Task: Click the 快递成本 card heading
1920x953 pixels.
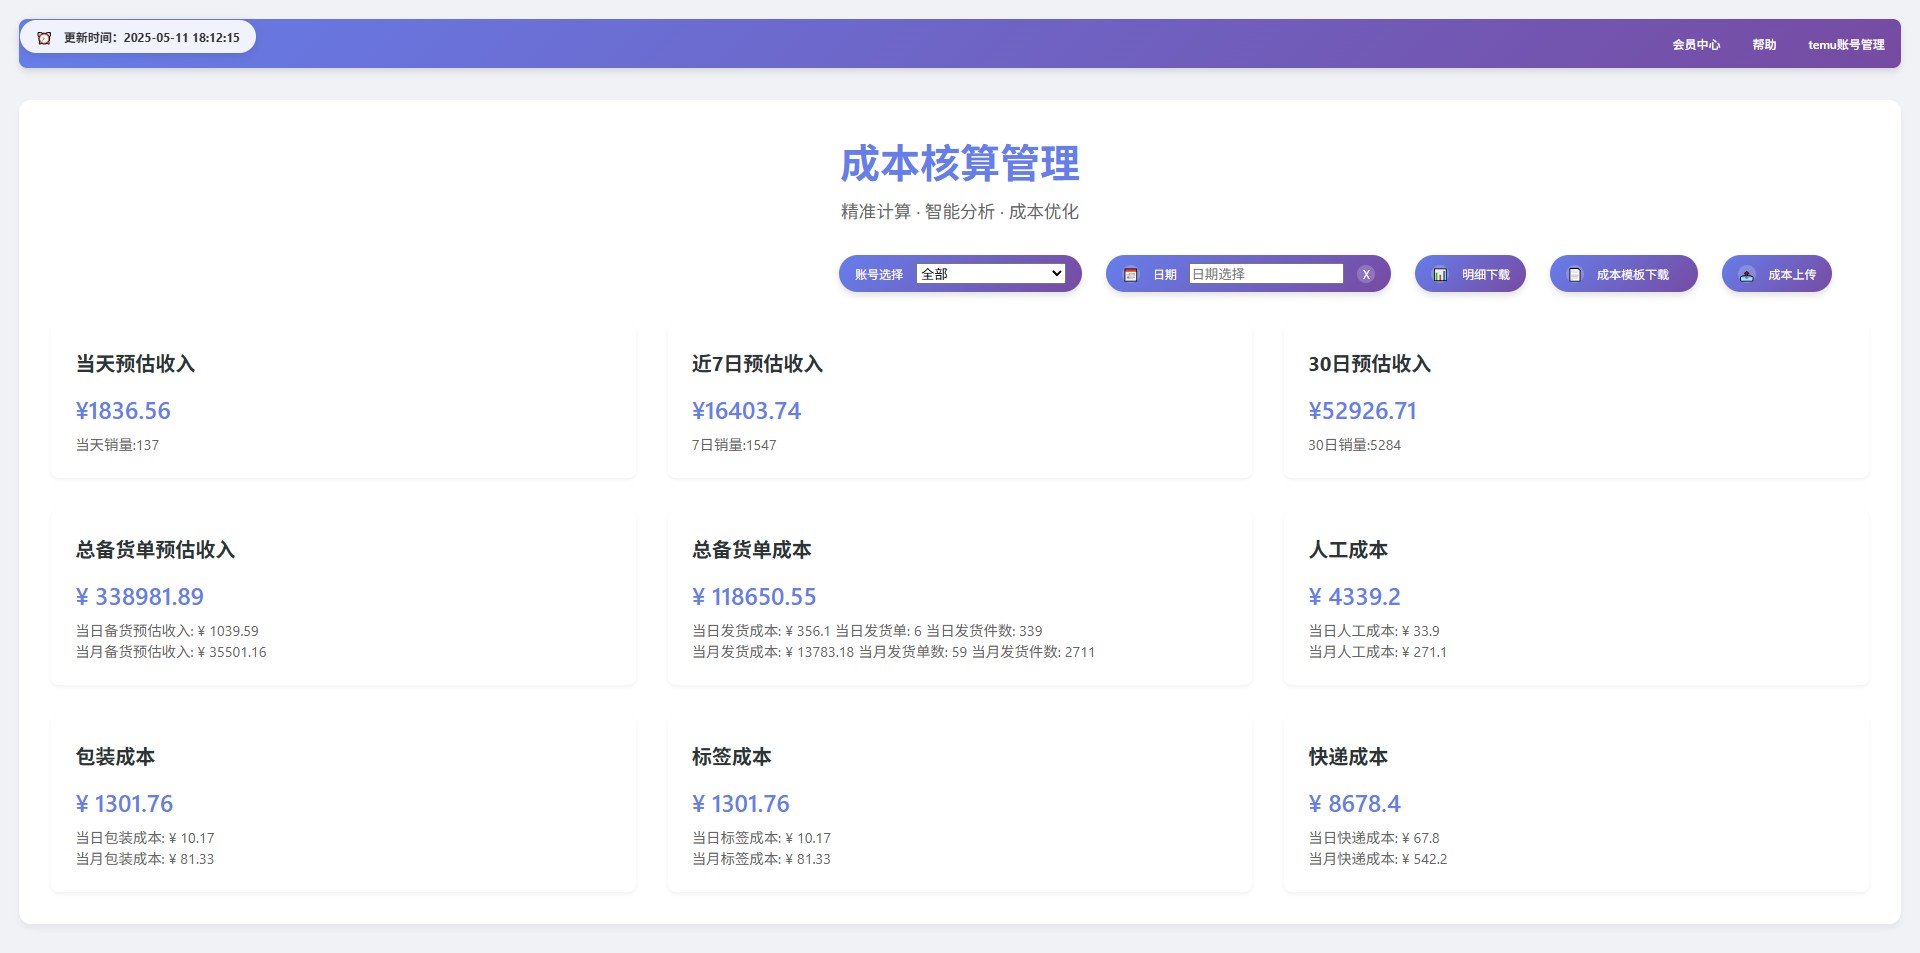Action: (1348, 757)
